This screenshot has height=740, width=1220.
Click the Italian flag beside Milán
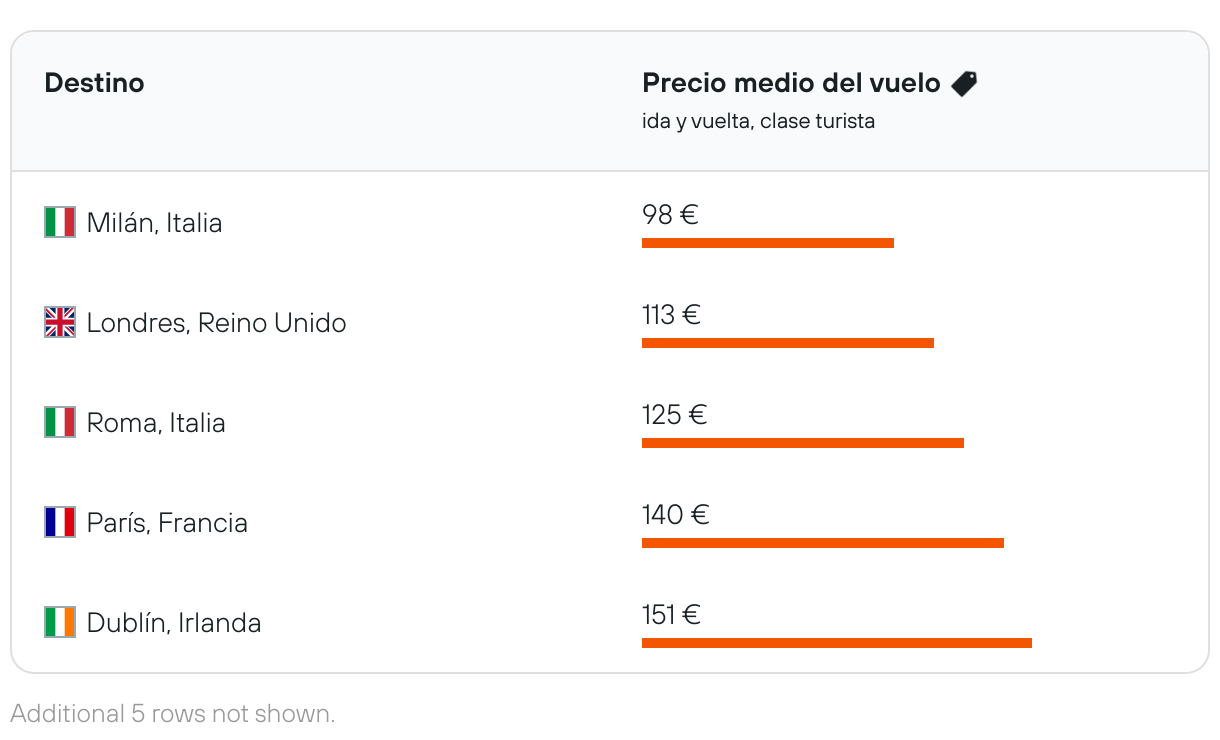click(60, 222)
